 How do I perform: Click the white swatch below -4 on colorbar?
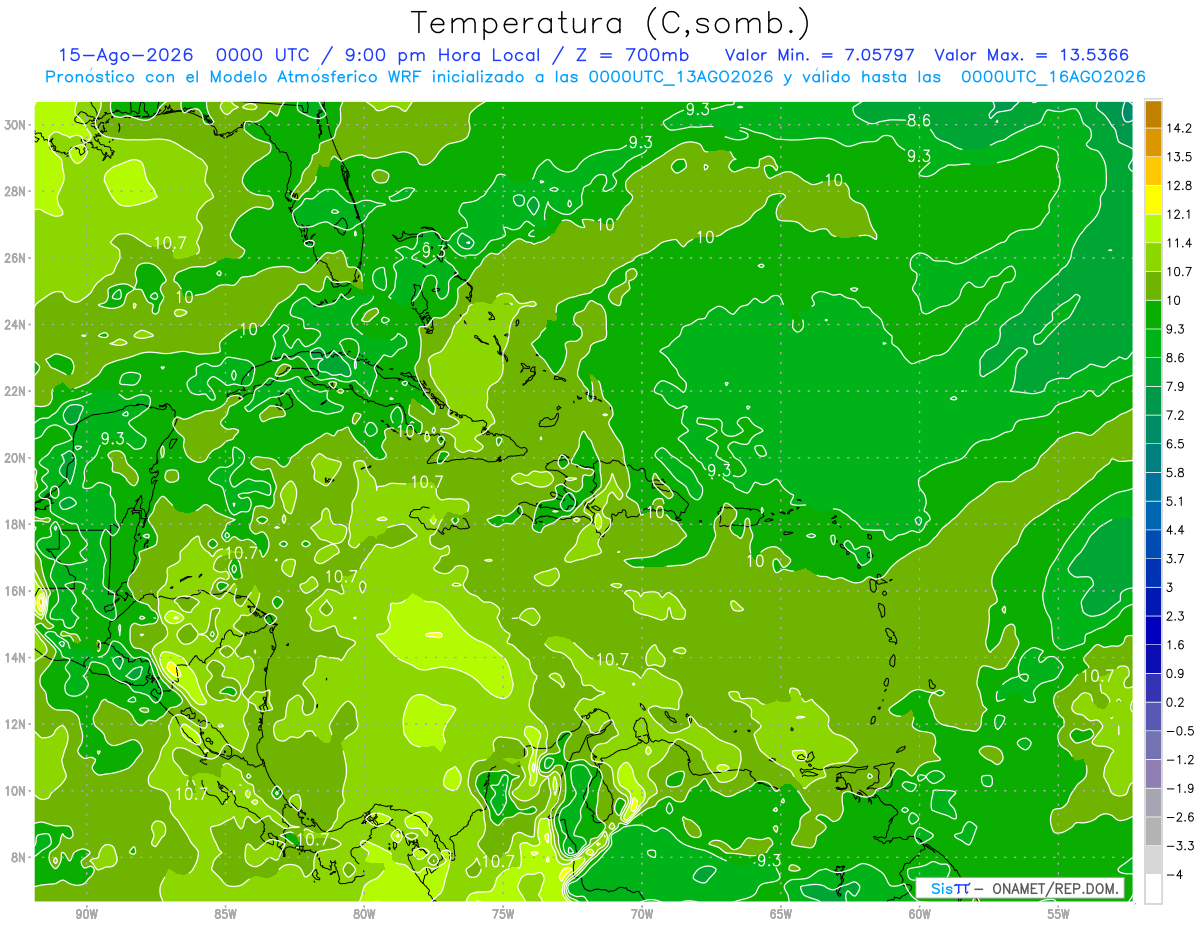(1153, 889)
